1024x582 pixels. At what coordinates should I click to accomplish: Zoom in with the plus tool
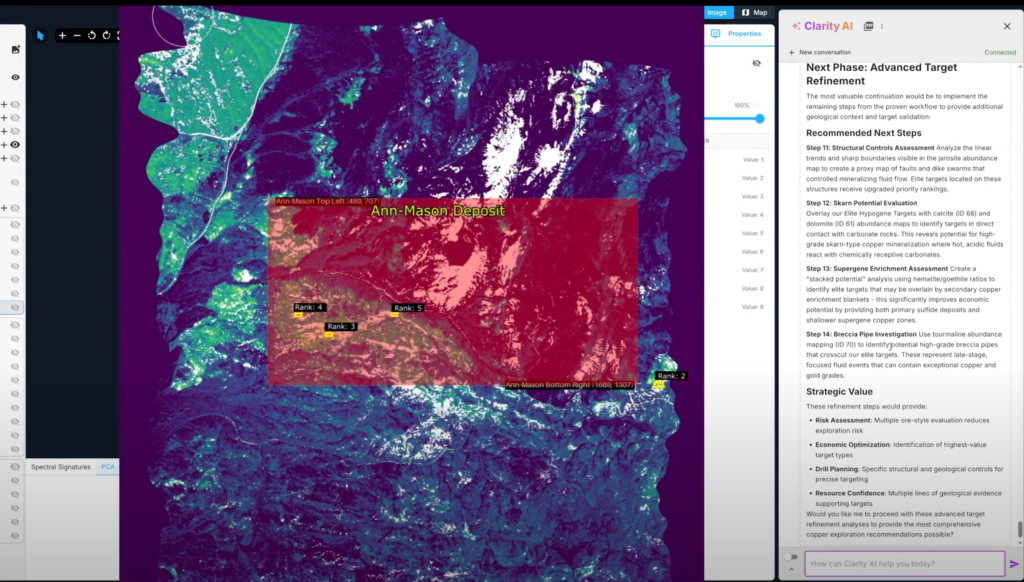tap(62, 35)
